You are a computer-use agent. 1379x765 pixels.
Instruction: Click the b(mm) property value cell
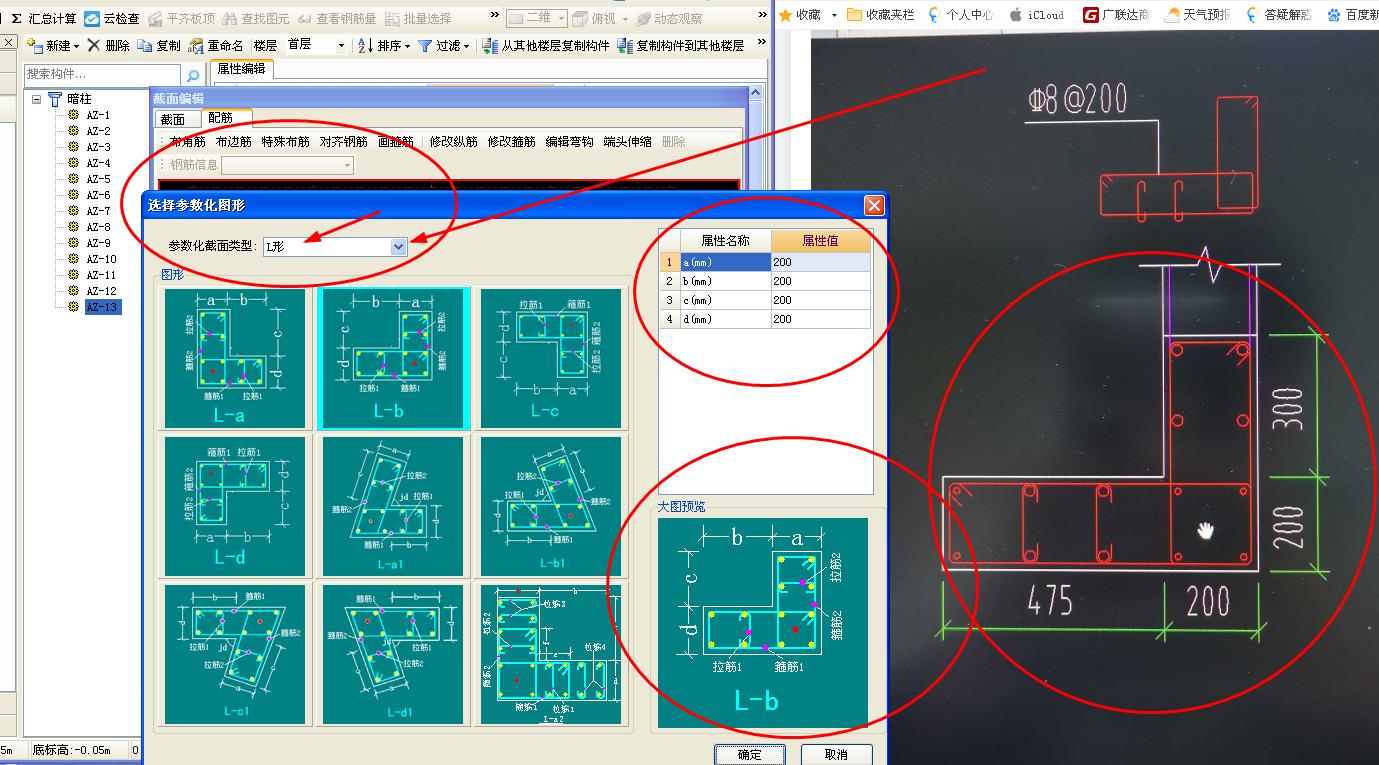(820, 281)
